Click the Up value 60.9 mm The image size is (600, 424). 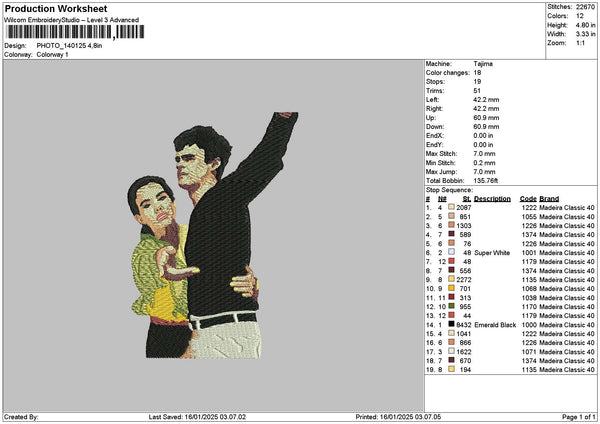tap(486, 118)
